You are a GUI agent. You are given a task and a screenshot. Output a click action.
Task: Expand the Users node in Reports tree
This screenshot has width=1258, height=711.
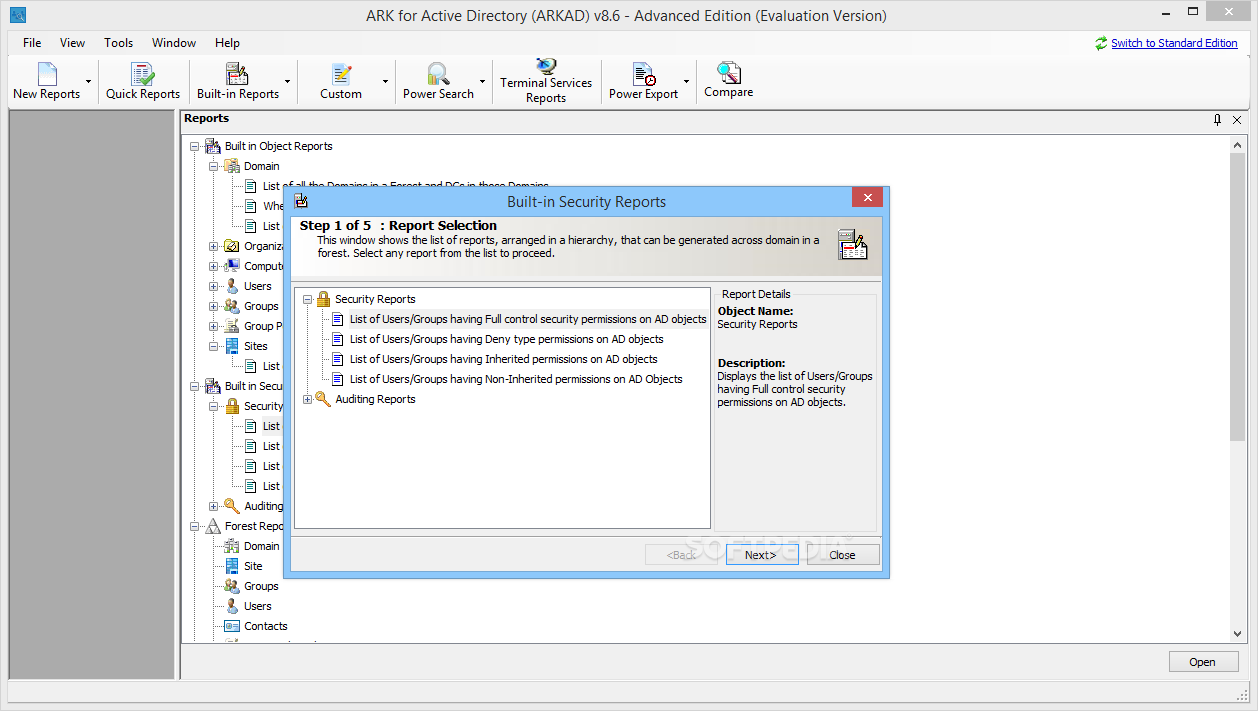point(214,286)
